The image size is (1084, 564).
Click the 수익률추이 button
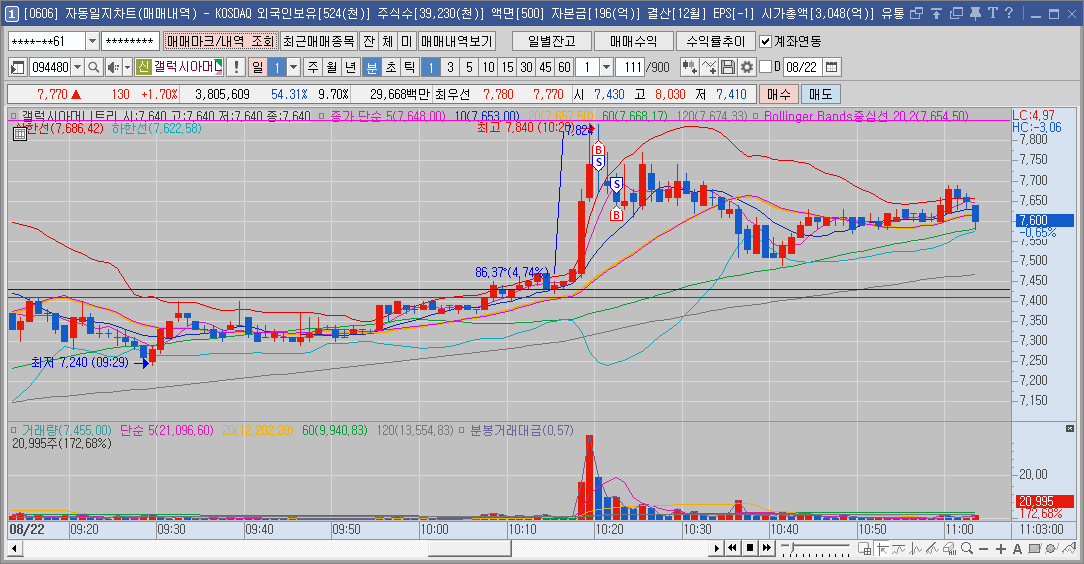coord(716,41)
